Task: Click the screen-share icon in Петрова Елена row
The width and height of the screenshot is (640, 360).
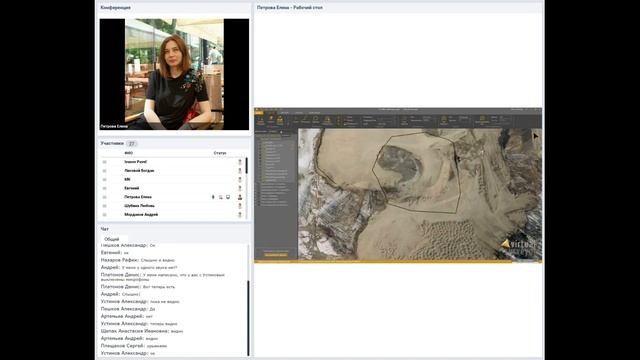Action: pos(228,197)
